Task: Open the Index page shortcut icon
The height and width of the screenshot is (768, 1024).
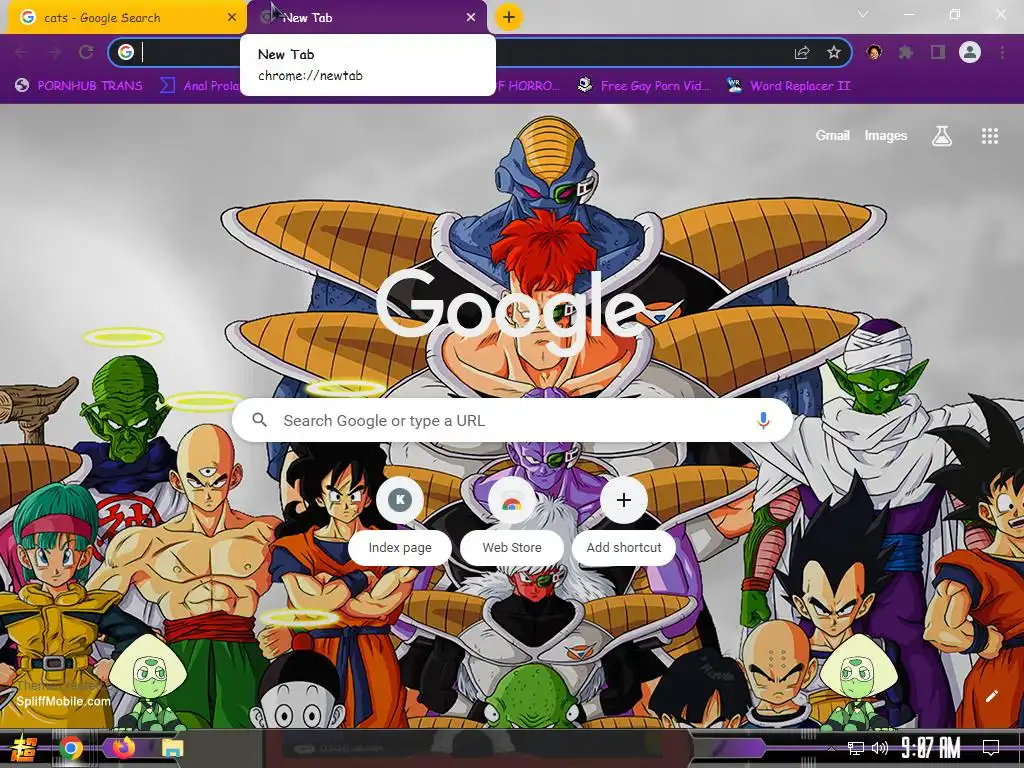Action: [400, 500]
